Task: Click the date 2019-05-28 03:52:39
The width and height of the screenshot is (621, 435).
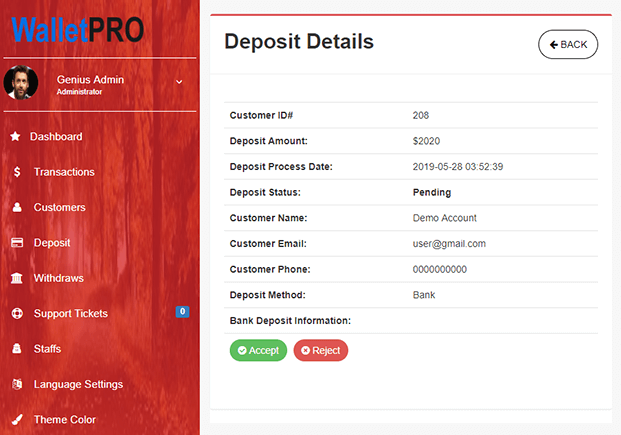Action: click(x=458, y=166)
